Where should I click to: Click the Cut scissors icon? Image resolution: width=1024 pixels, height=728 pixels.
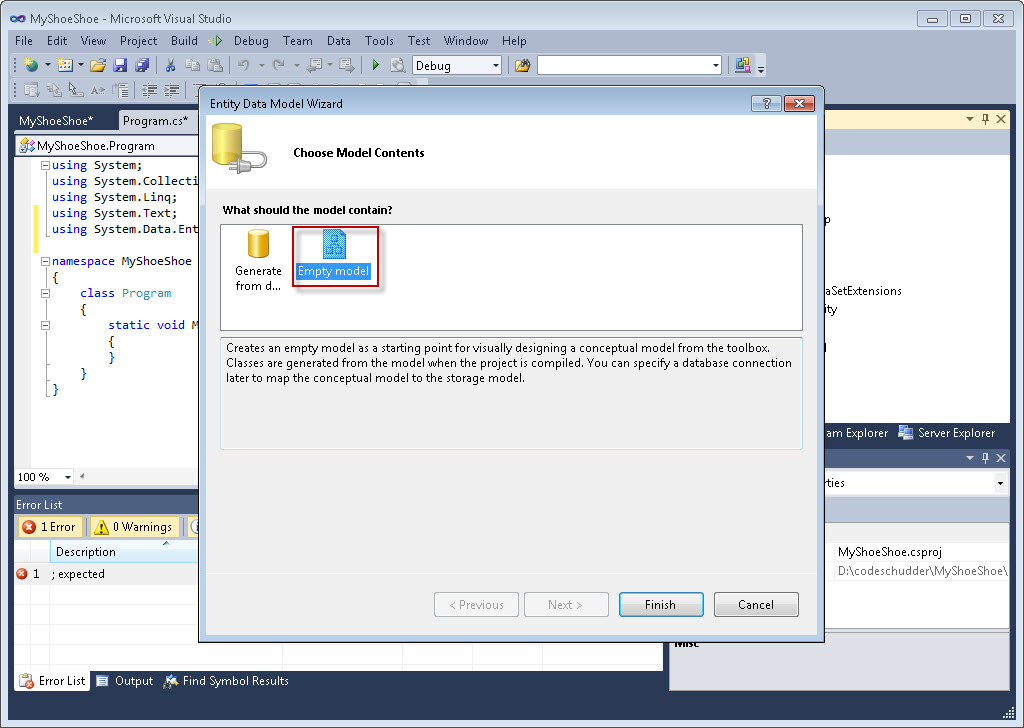(170, 65)
